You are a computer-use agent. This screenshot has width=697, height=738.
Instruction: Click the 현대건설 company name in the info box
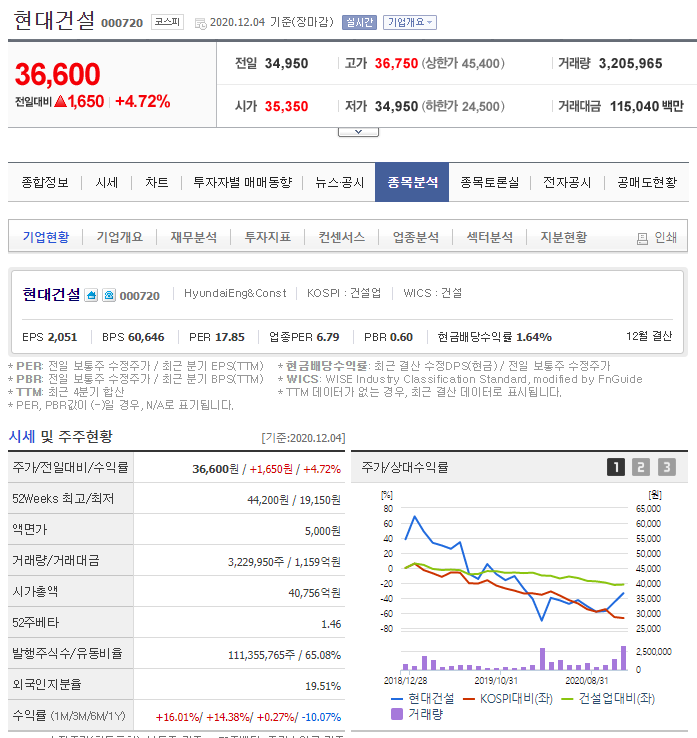click(51, 294)
